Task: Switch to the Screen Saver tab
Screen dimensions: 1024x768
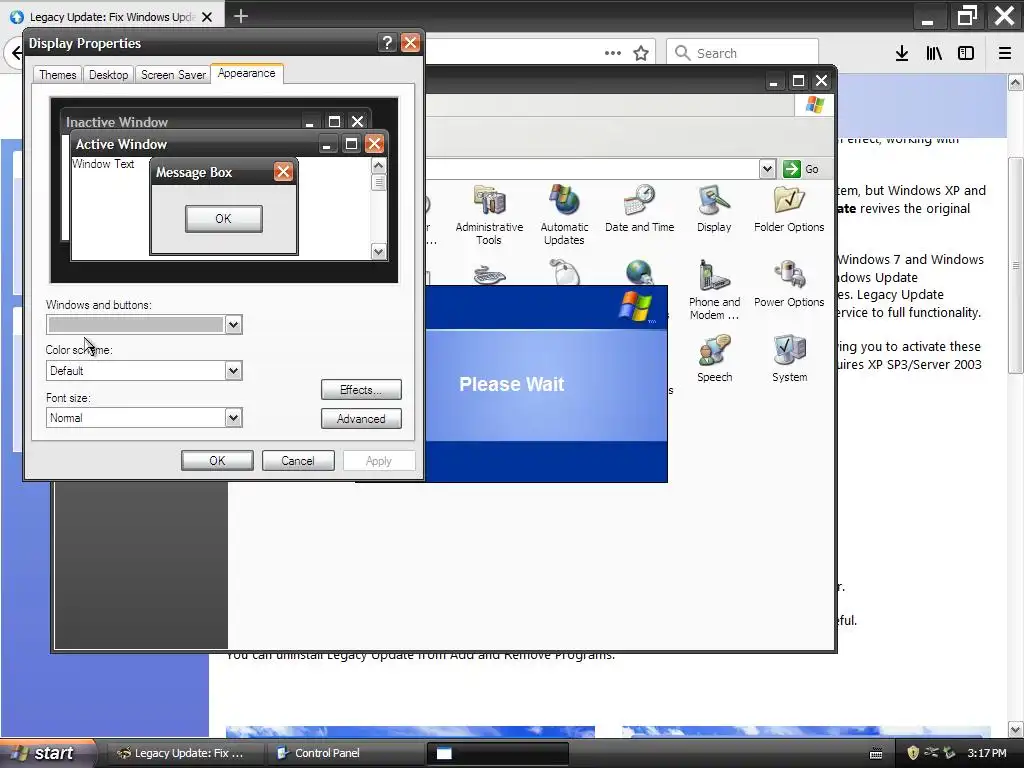Action: 173,75
